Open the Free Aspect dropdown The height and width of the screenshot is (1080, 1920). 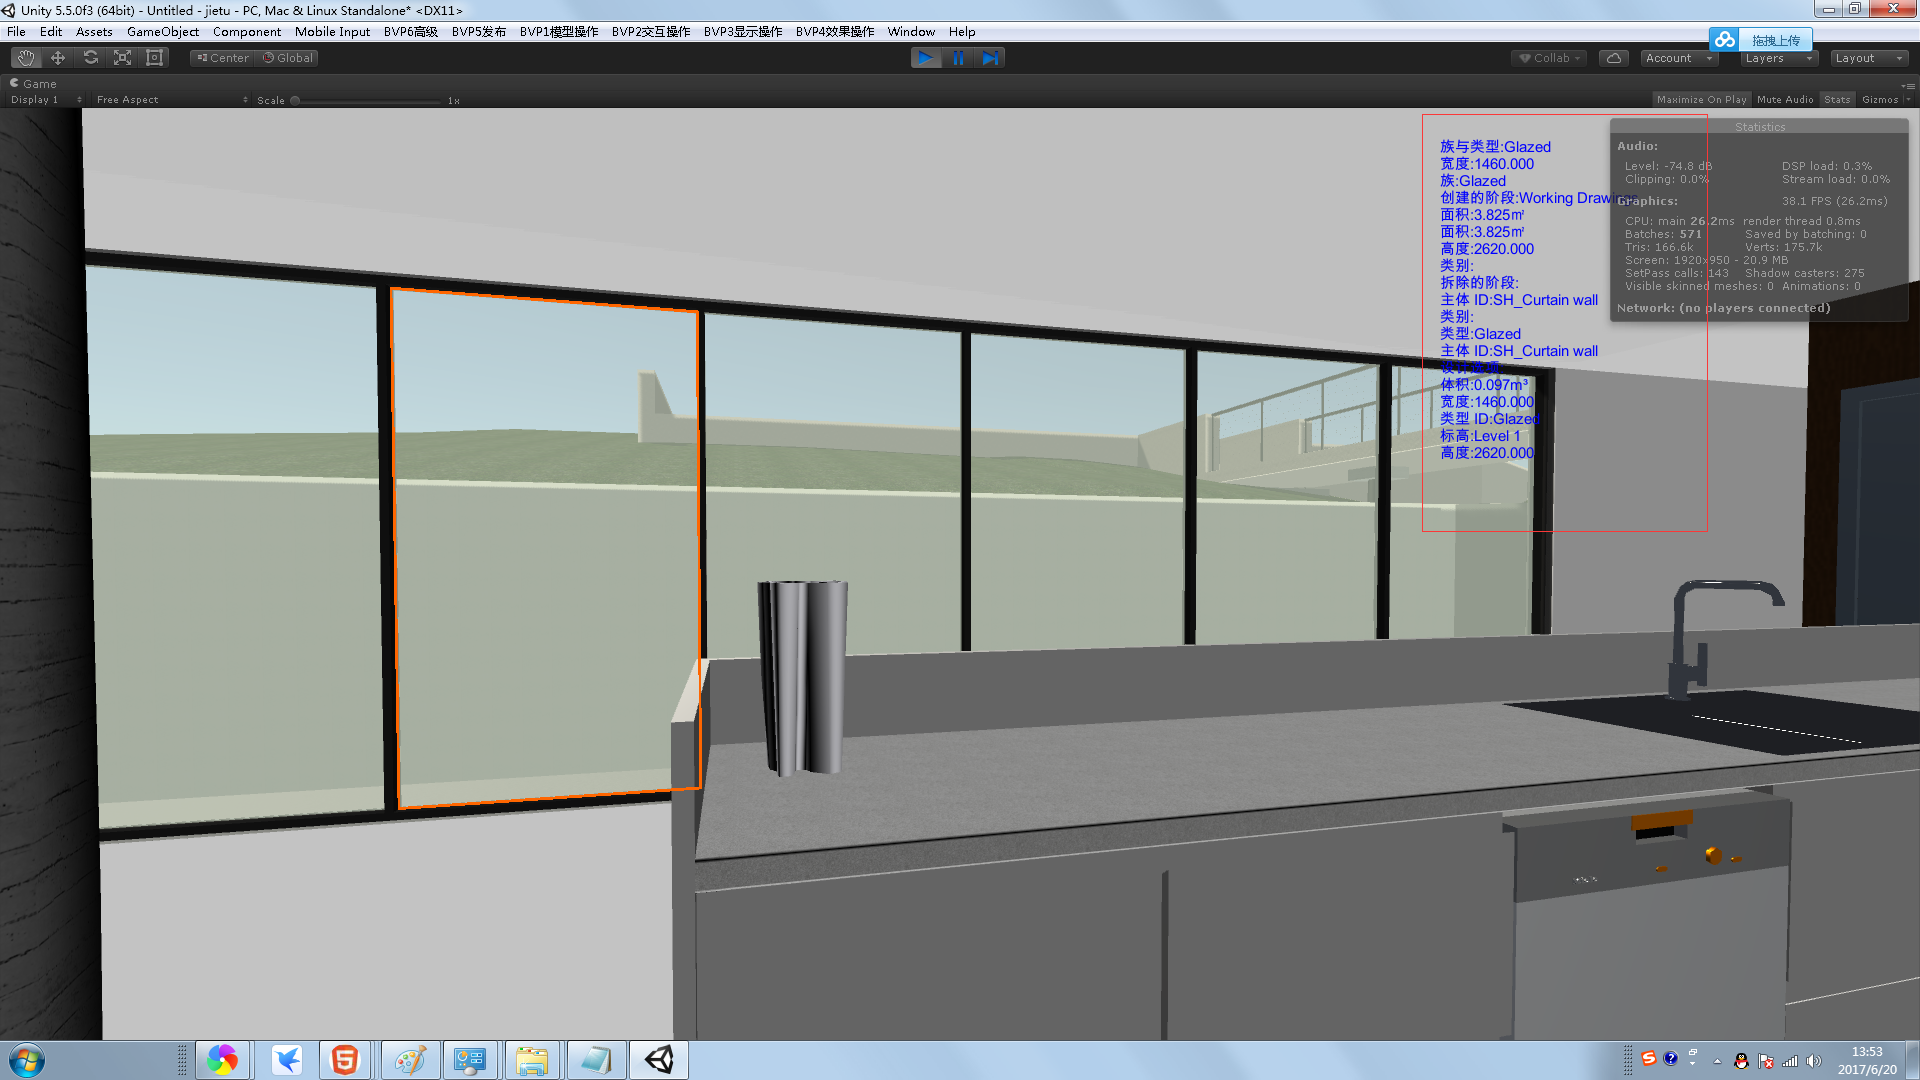[x=170, y=100]
